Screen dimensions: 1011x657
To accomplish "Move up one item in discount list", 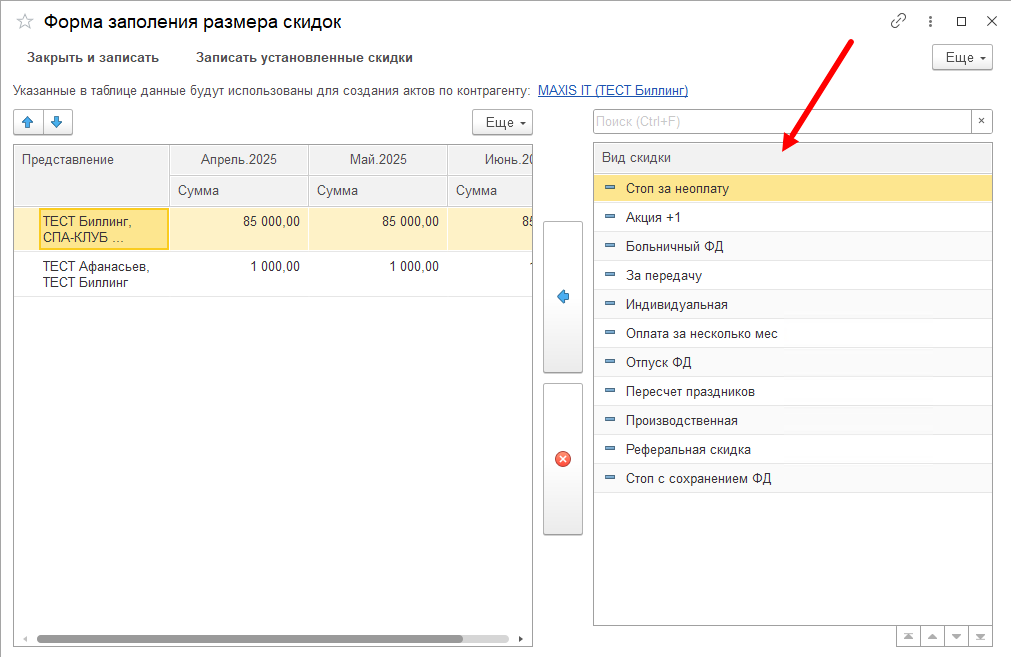I will click(932, 636).
